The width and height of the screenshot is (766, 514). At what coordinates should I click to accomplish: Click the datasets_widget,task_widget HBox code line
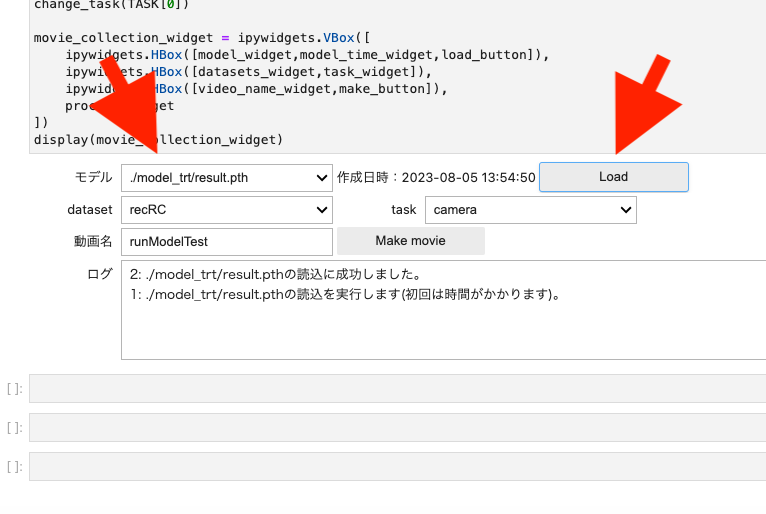pos(249,72)
